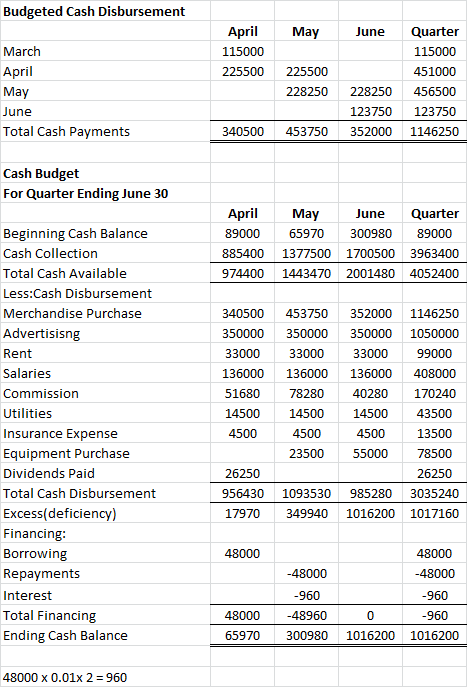Select the 349940 May excess cell
This screenshot has height=687, width=467.
pyautogui.click(x=306, y=513)
